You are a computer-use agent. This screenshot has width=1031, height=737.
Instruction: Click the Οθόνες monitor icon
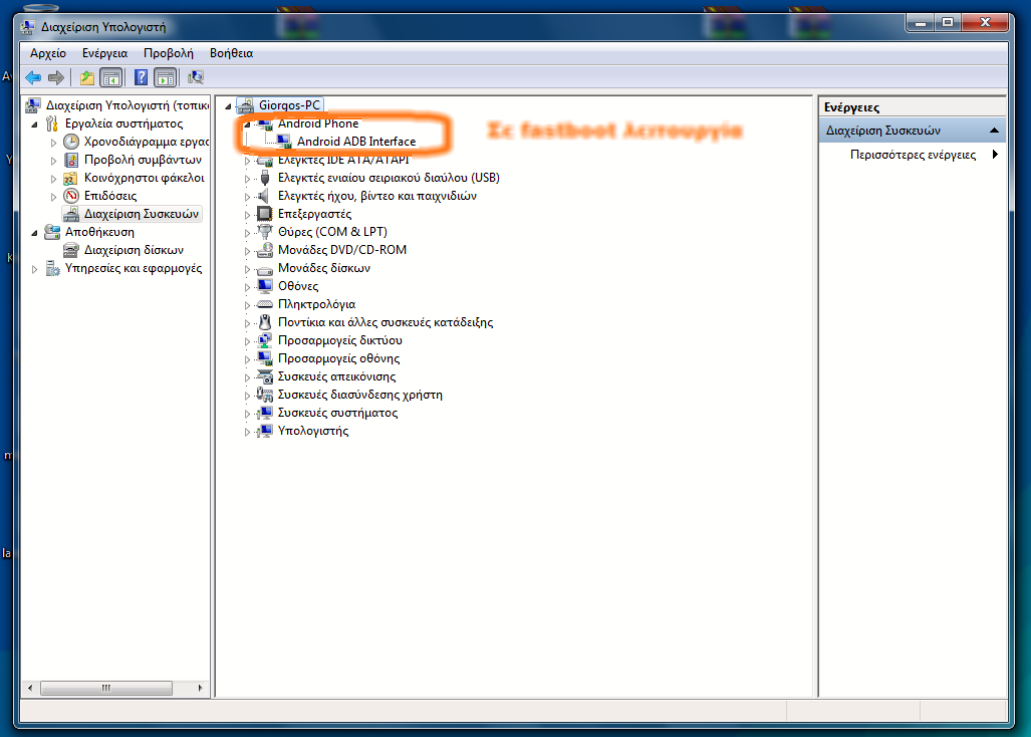pyautogui.click(x=265, y=286)
